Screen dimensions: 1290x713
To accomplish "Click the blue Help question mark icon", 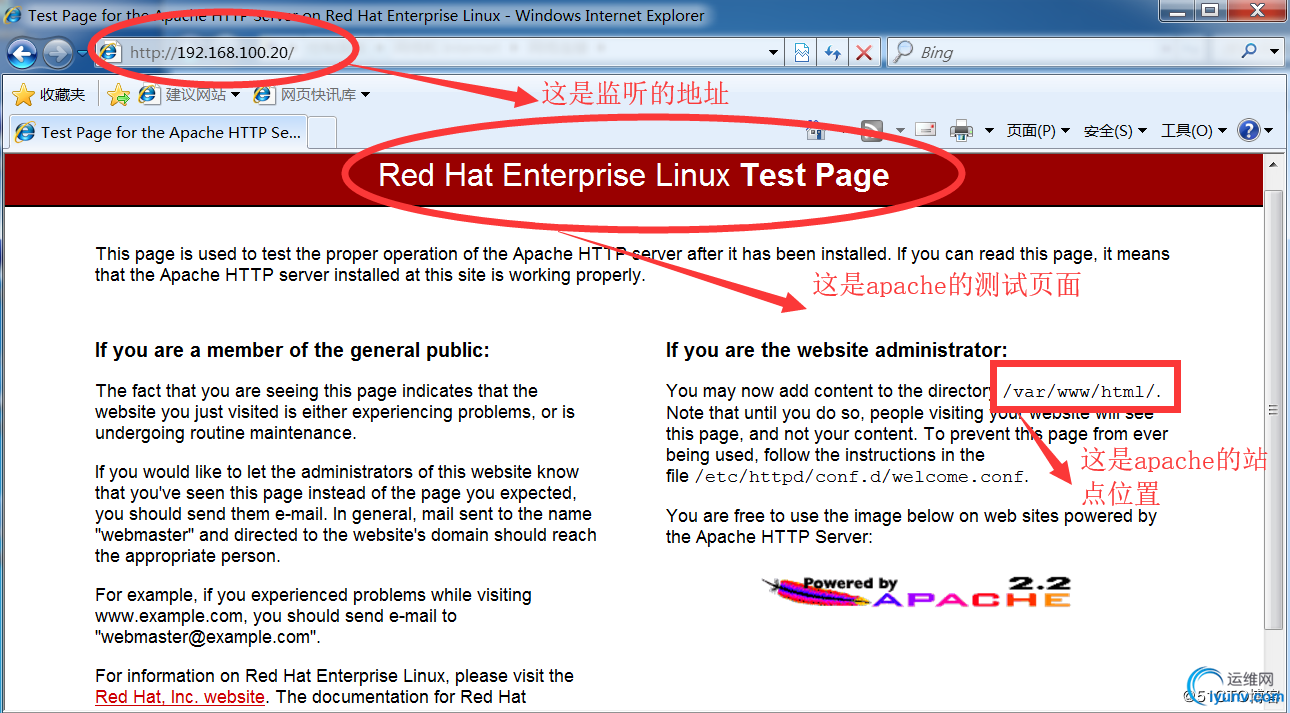I will pyautogui.click(x=1248, y=130).
